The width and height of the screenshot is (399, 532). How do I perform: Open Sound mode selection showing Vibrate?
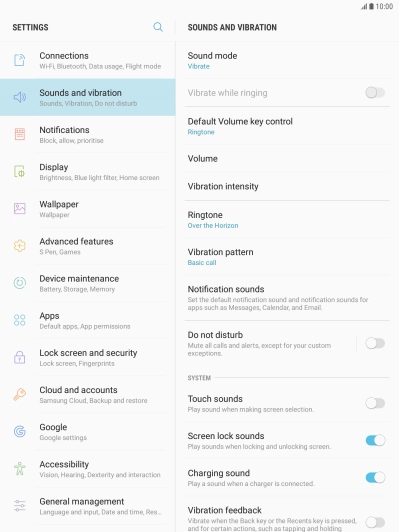click(287, 60)
